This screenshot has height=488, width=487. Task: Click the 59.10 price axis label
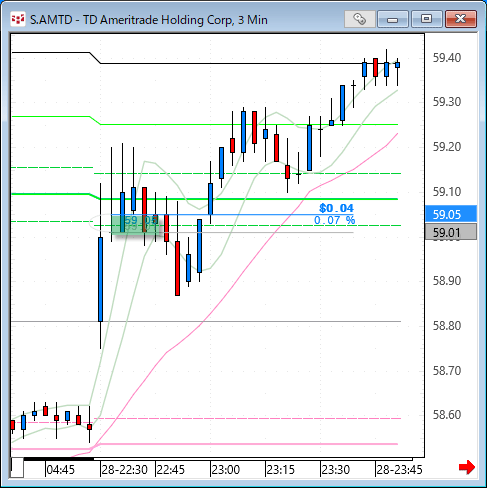tap(447, 192)
